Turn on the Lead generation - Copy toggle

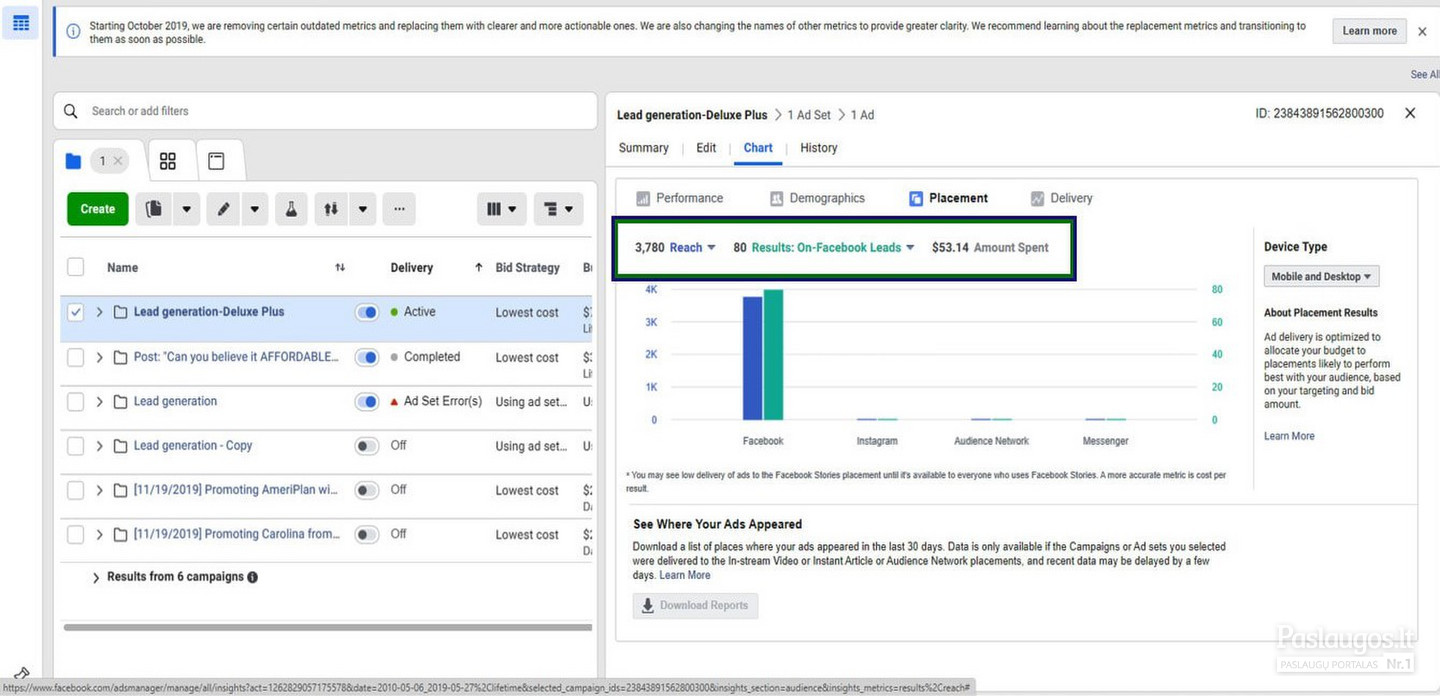[367, 446]
